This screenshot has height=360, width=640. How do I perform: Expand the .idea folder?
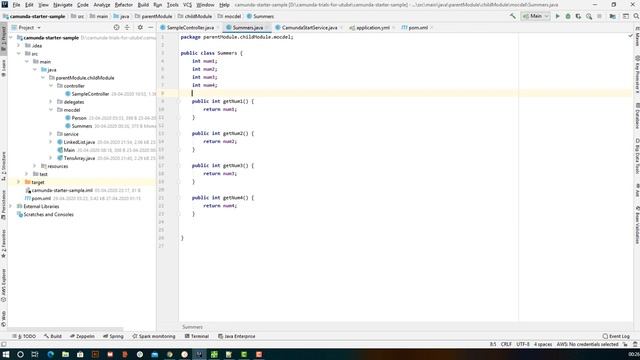(x=18, y=45)
